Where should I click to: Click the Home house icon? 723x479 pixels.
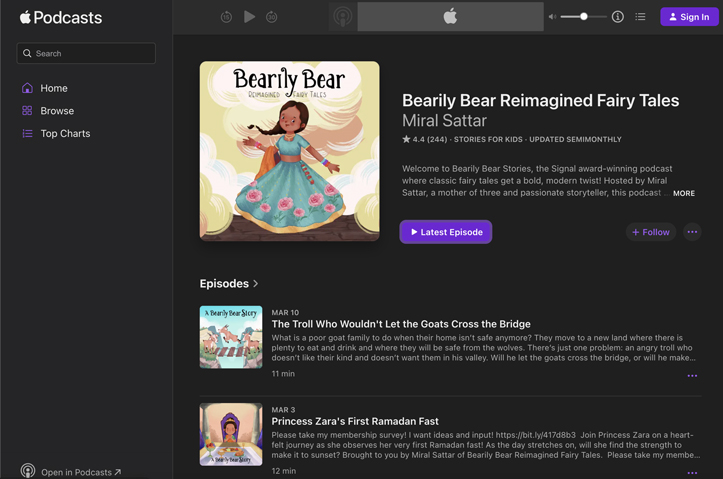point(27,88)
